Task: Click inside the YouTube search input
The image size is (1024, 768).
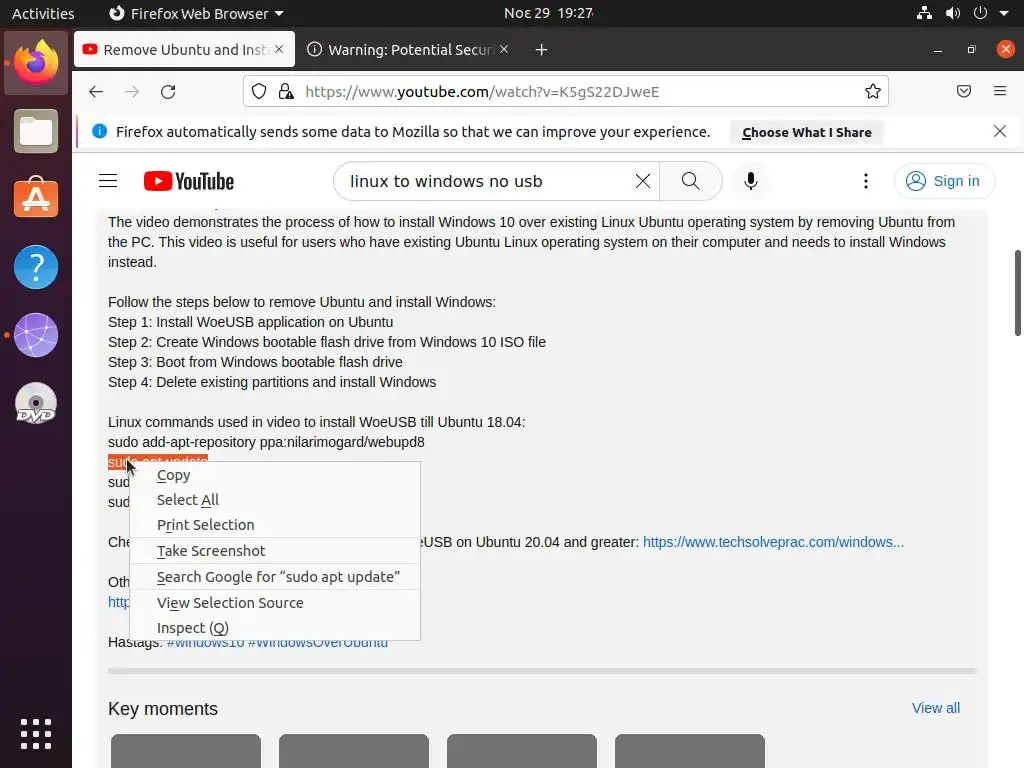Action: tap(490, 181)
